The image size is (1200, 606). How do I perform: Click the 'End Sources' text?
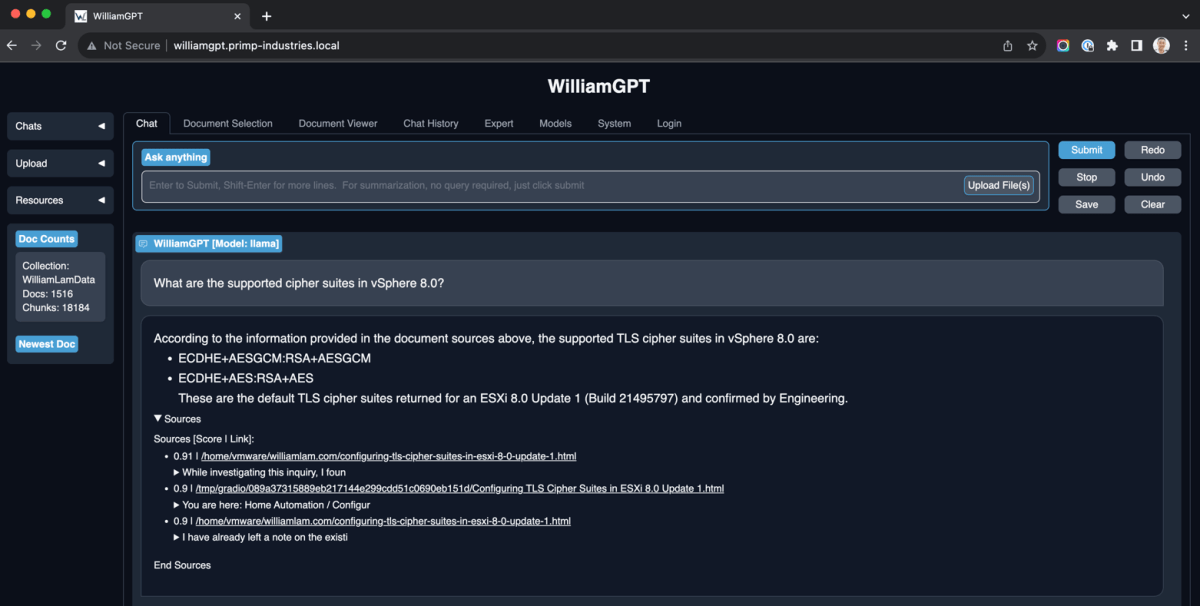tap(182, 565)
